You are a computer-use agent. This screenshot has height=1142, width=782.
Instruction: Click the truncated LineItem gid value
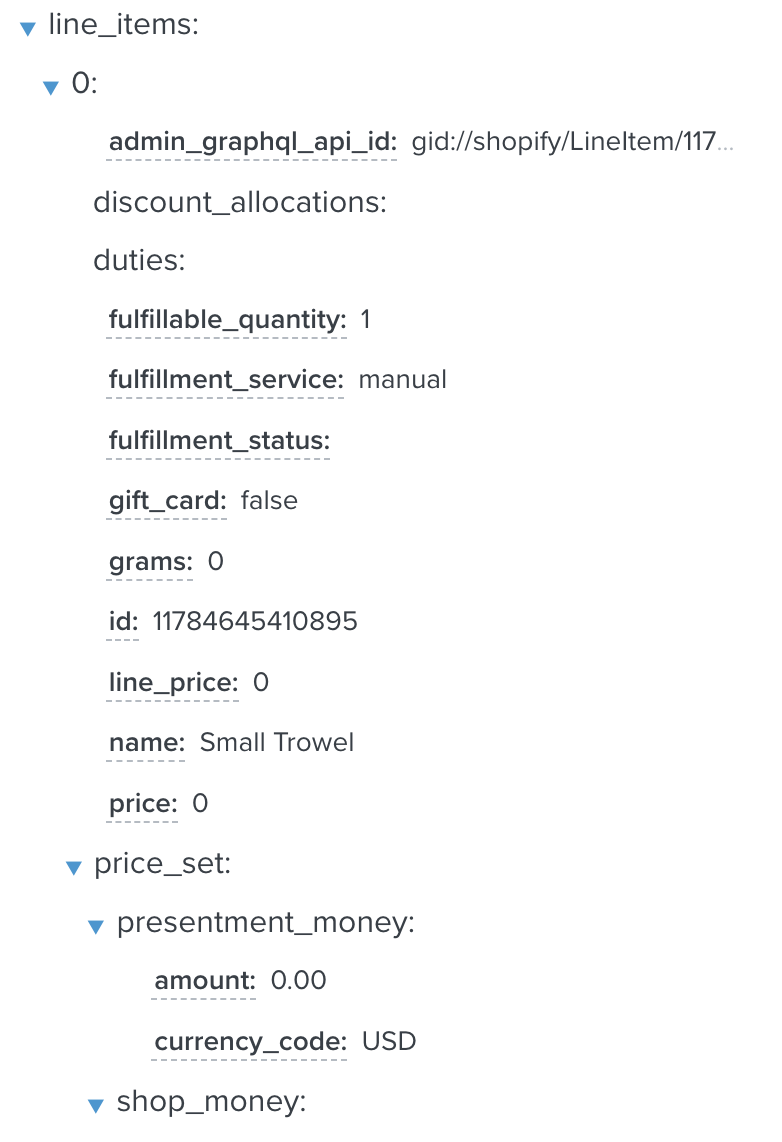[573, 141]
